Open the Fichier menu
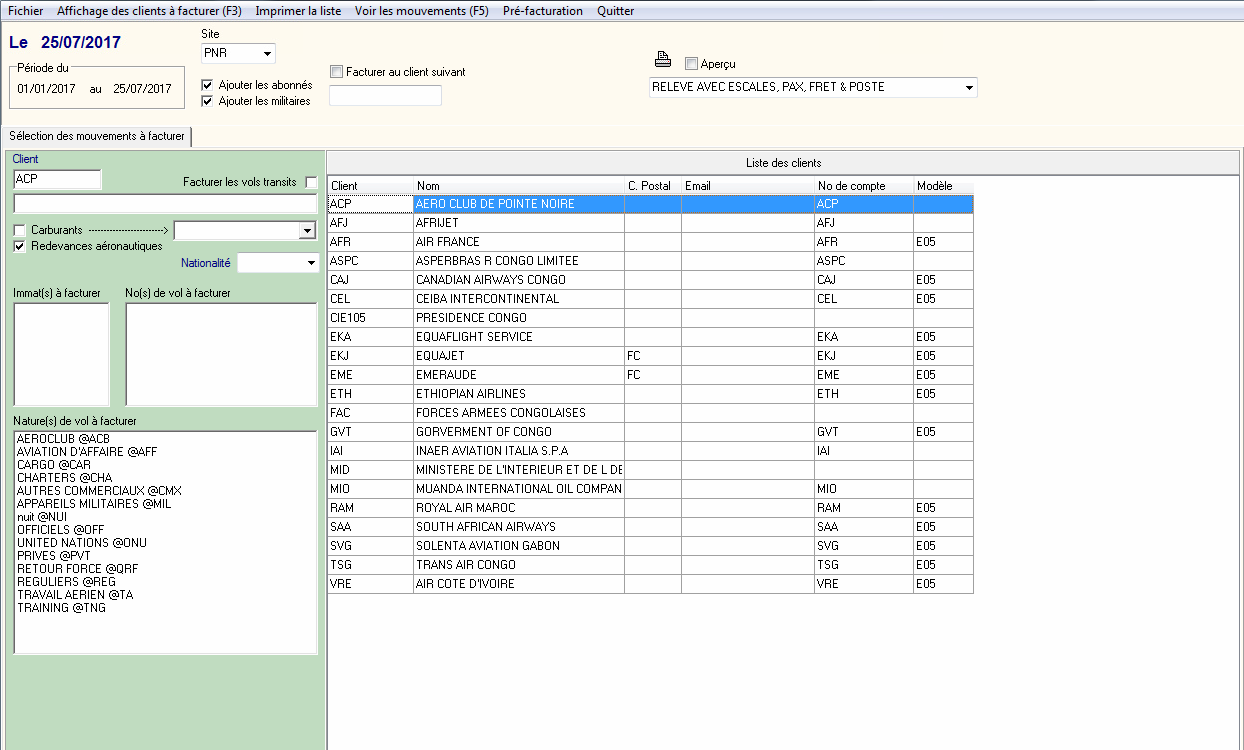The image size is (1244, 750). pos(25,11)
